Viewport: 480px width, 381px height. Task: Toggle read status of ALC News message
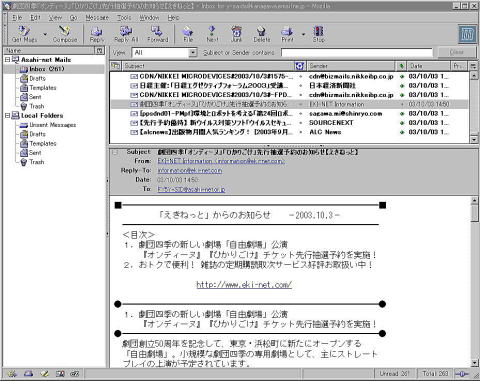coord(402,132)
